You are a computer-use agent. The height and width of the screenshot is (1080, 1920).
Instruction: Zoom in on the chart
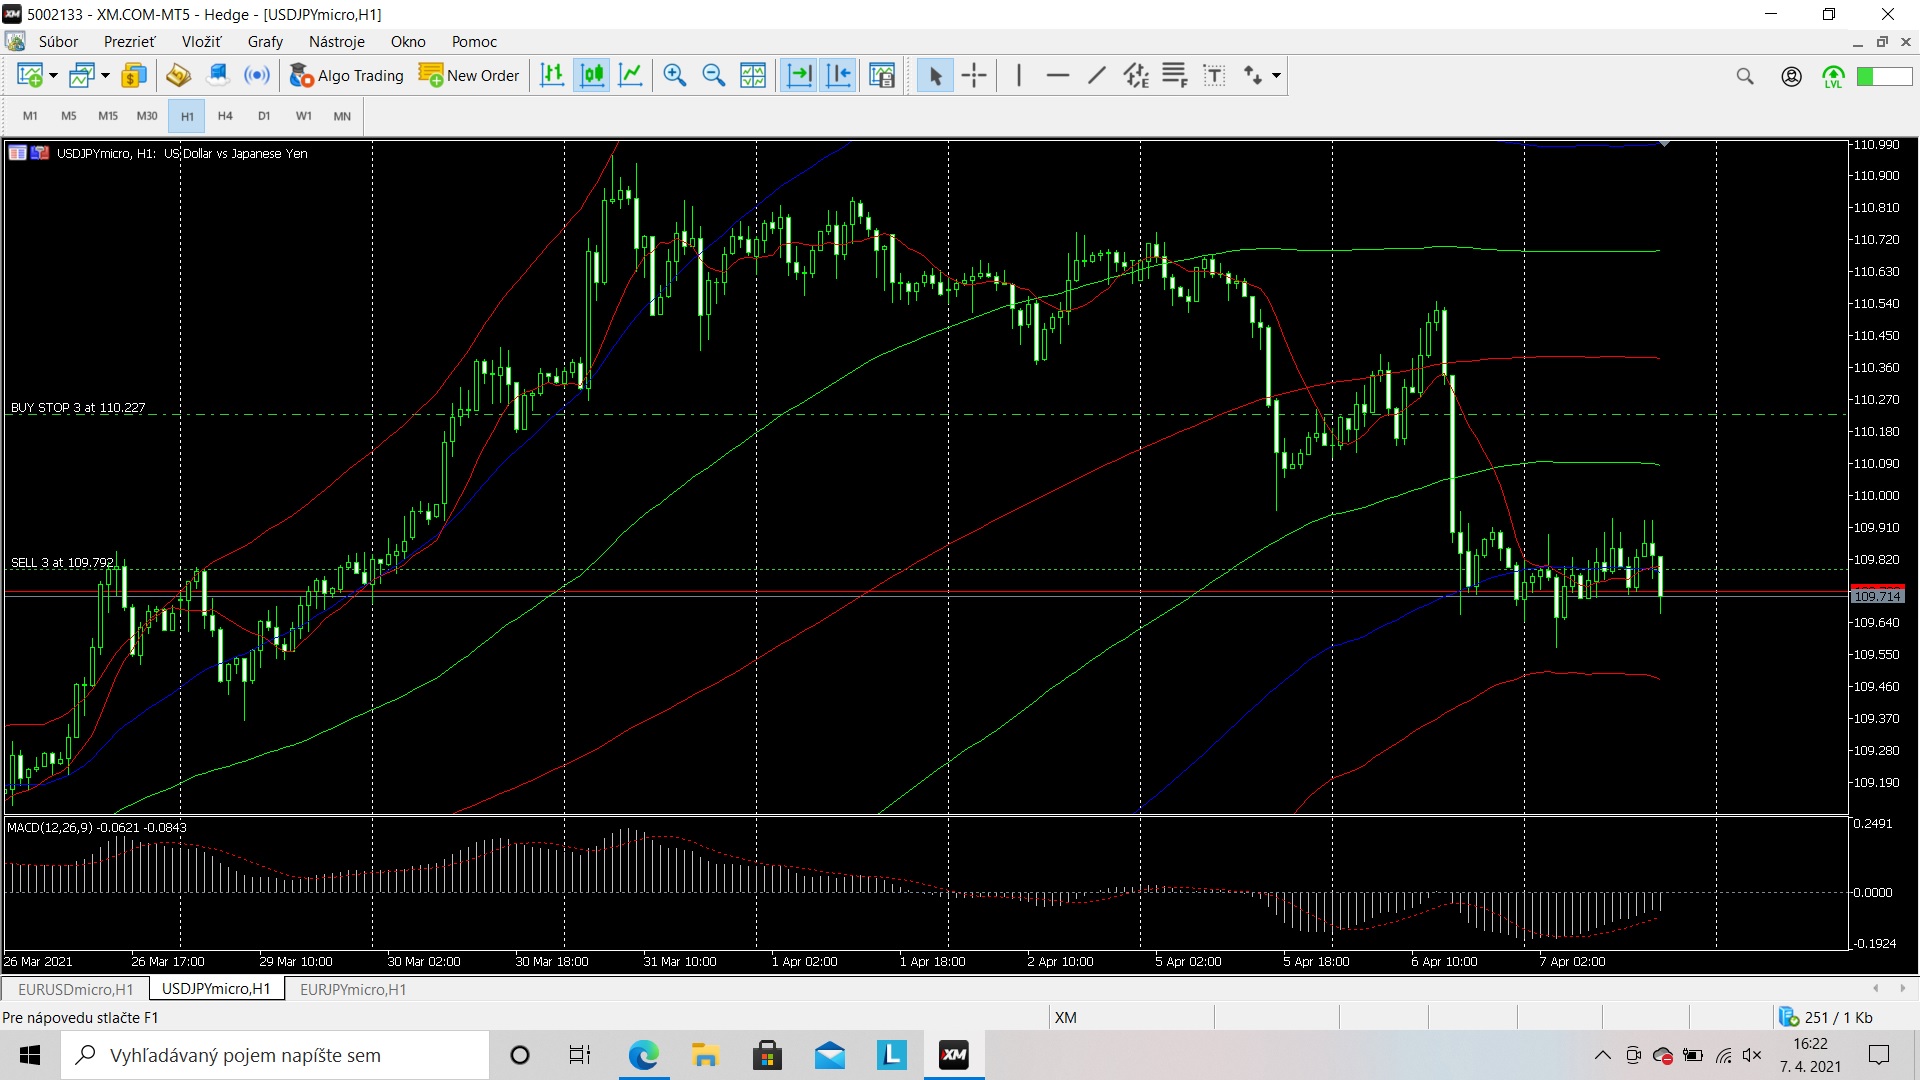pos(675,75)
